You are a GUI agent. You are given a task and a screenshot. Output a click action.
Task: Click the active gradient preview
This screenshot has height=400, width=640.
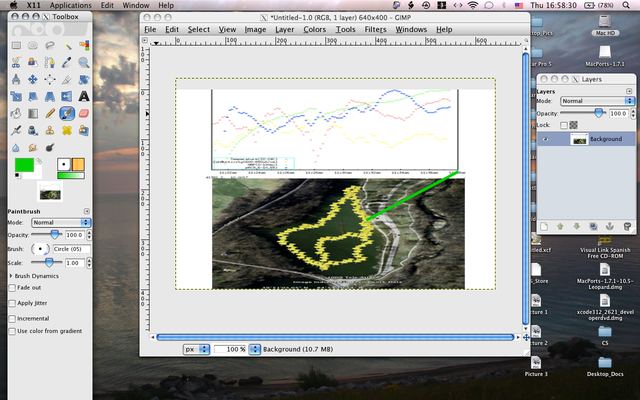click(x=71, y=176)
